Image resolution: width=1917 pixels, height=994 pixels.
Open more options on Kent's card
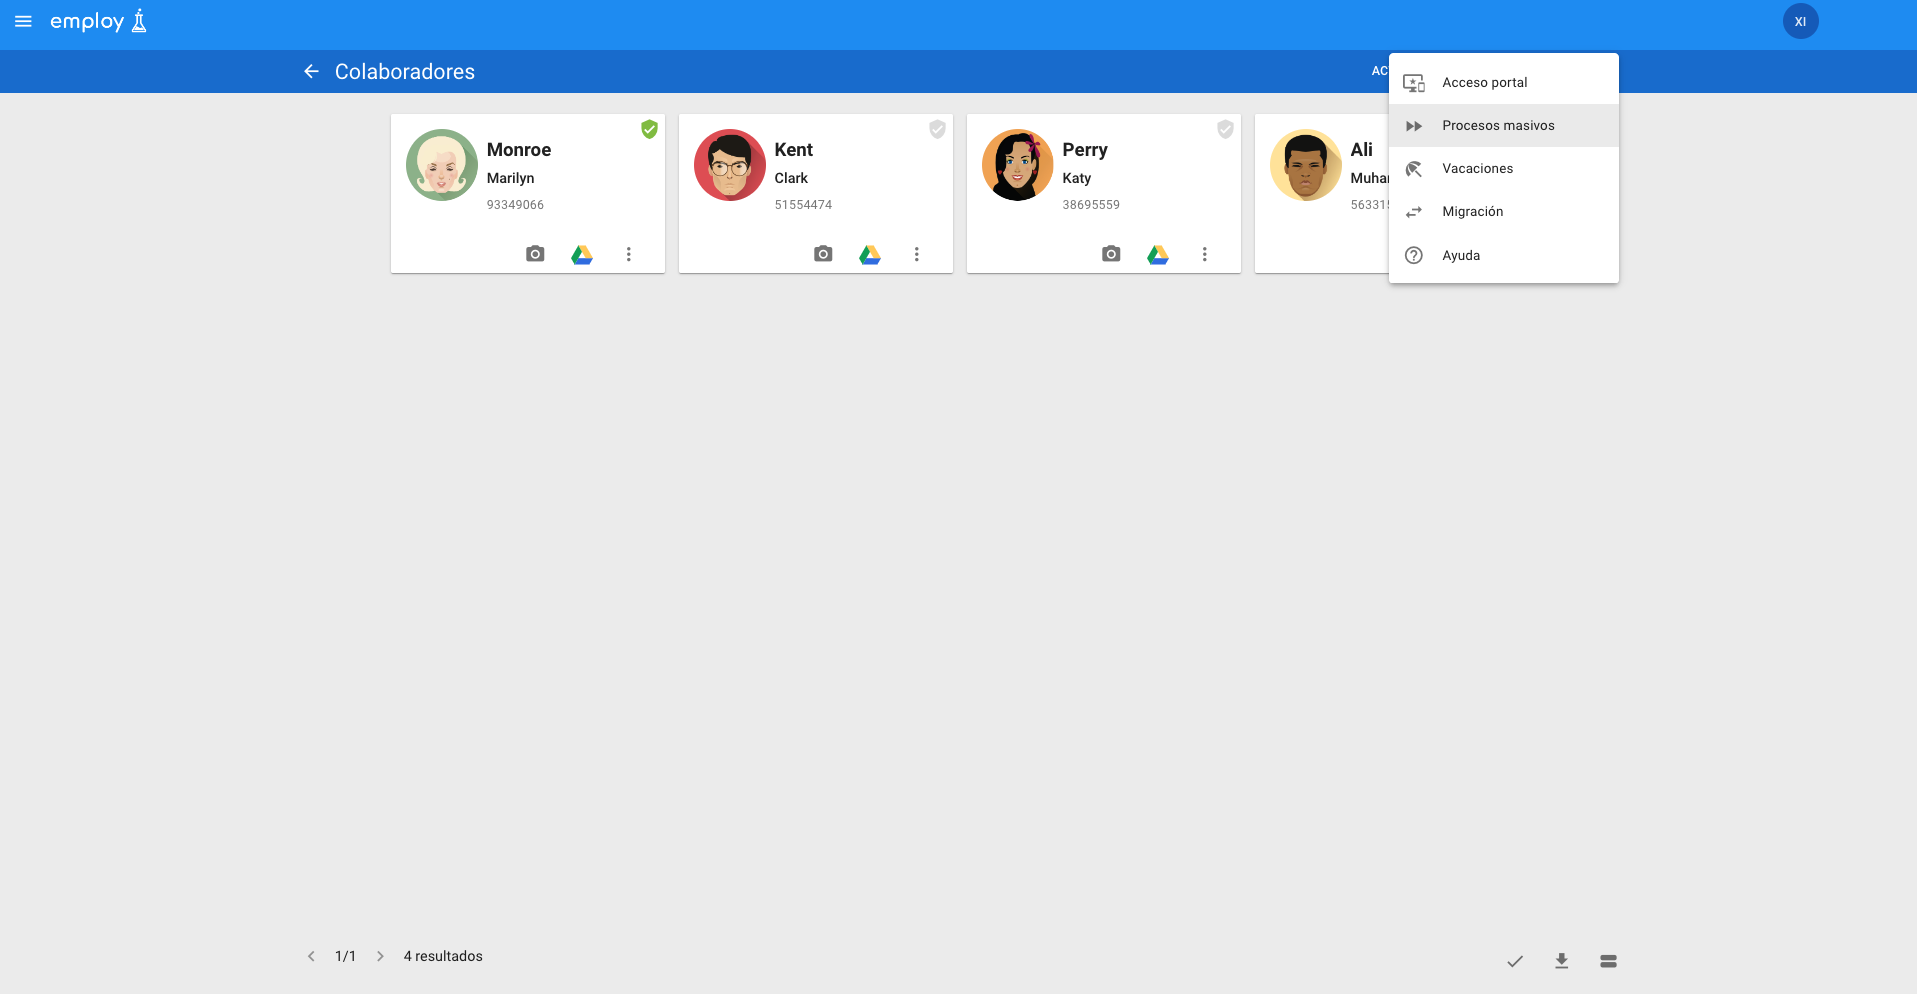[917, 254]
